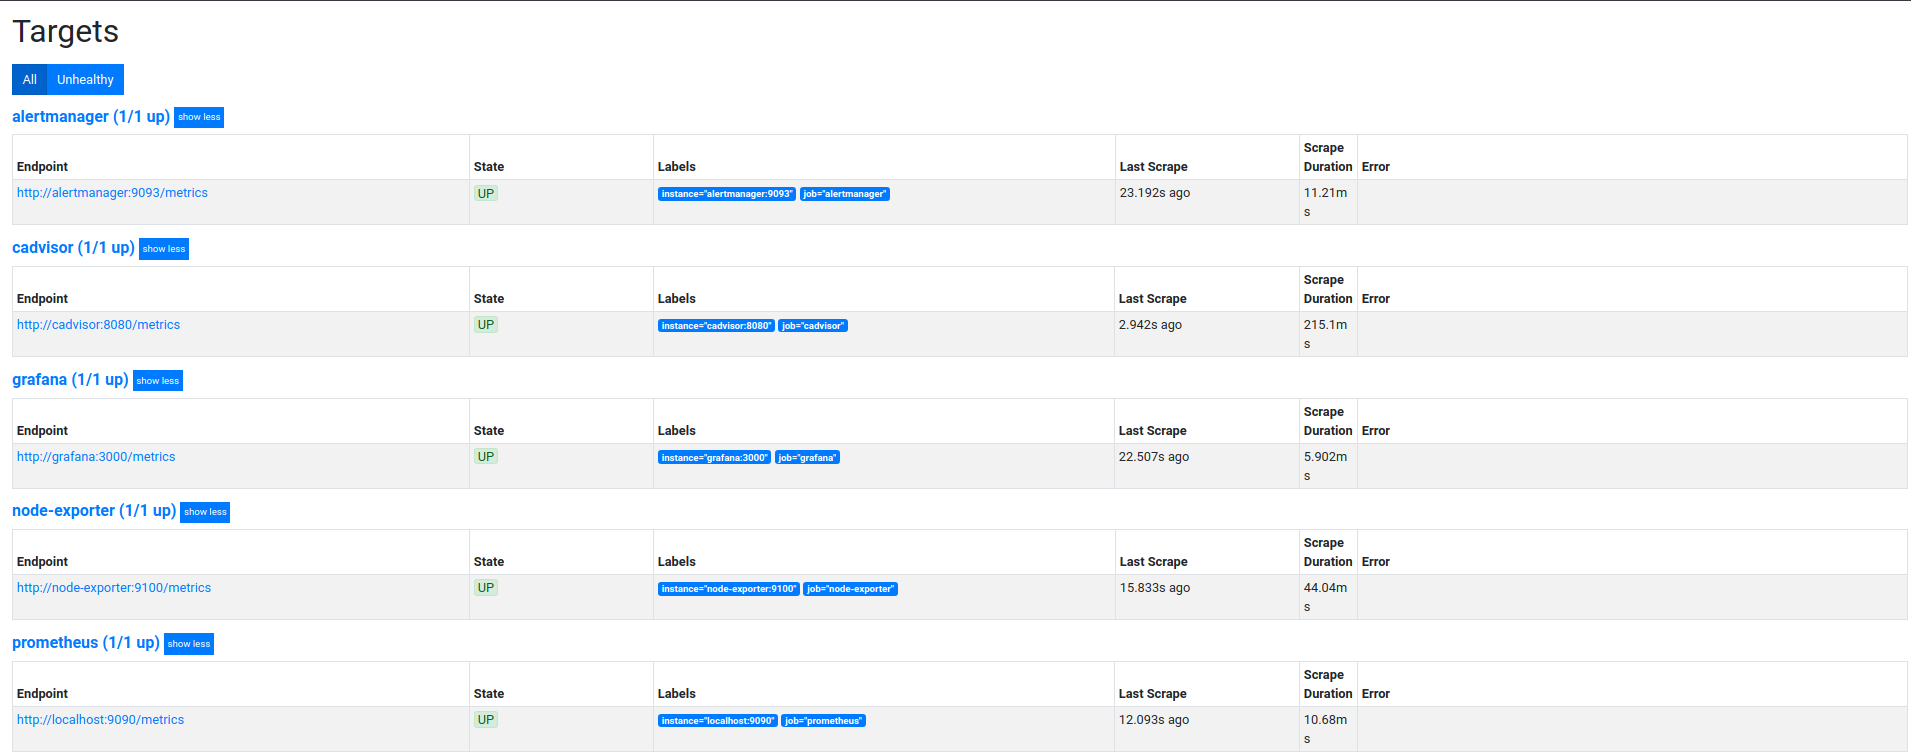Click the job="alertmanager" label
The image size is (1911, 753).
[845, 194]
